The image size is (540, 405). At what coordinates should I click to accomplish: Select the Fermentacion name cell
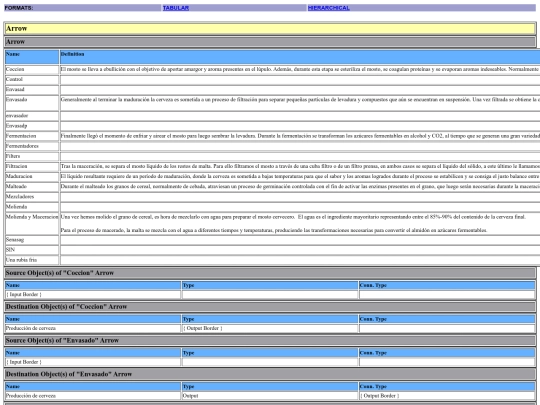pos(32,136)
